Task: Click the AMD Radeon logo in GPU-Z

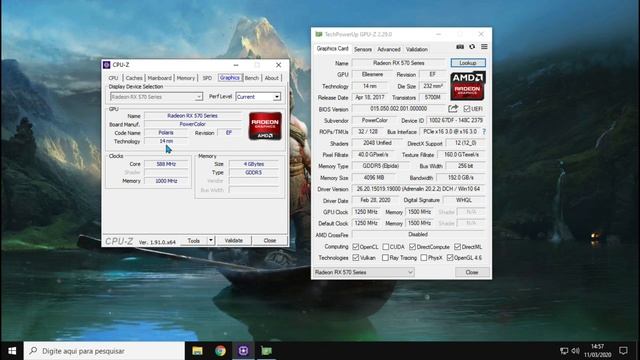Action: (467, 86)
